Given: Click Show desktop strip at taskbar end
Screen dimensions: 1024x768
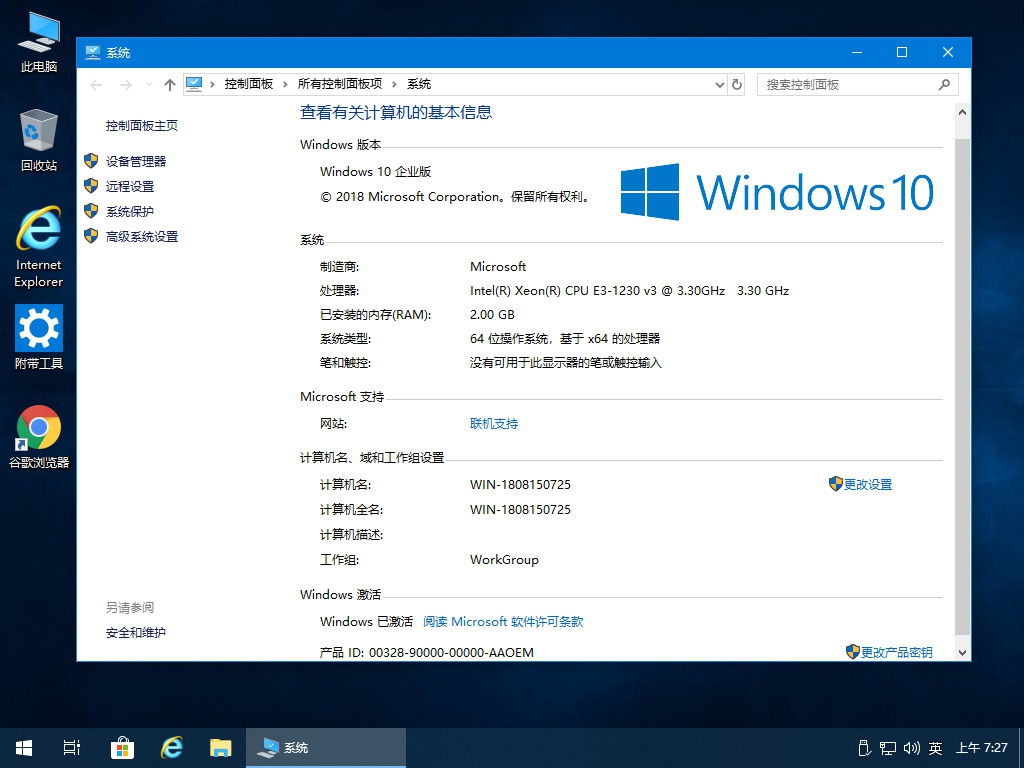Looking at the screenshot, I should pyautogui.click(x=1021, y=748).
